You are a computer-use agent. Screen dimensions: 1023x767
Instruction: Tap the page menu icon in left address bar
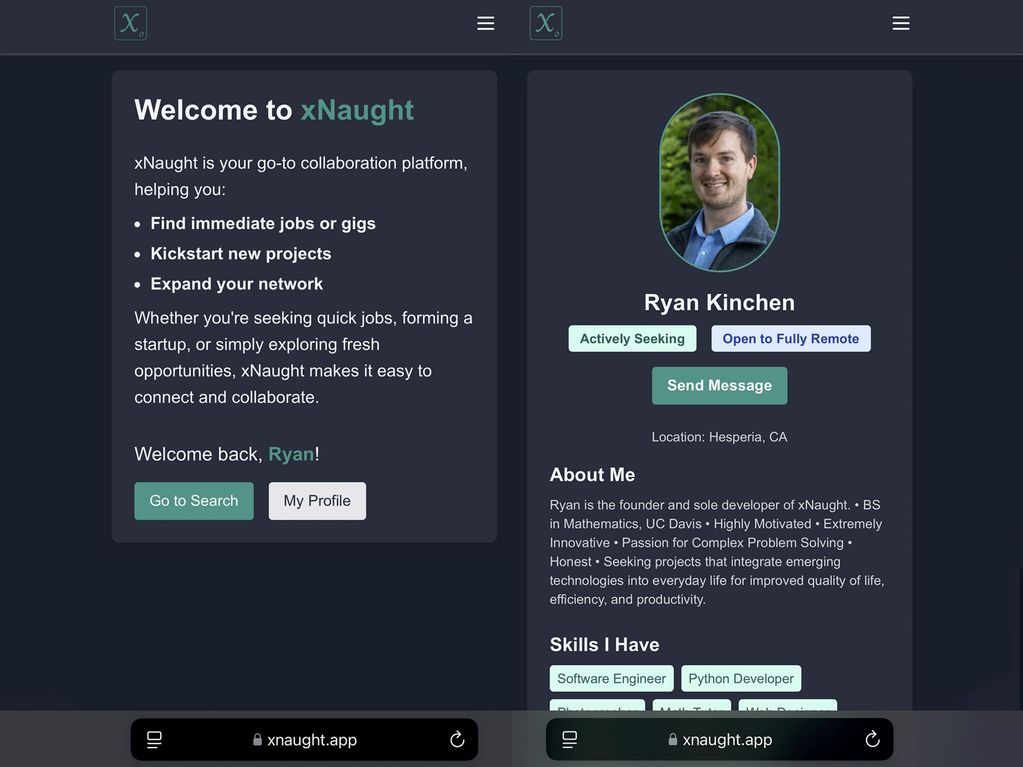click(x=154, y=740)
